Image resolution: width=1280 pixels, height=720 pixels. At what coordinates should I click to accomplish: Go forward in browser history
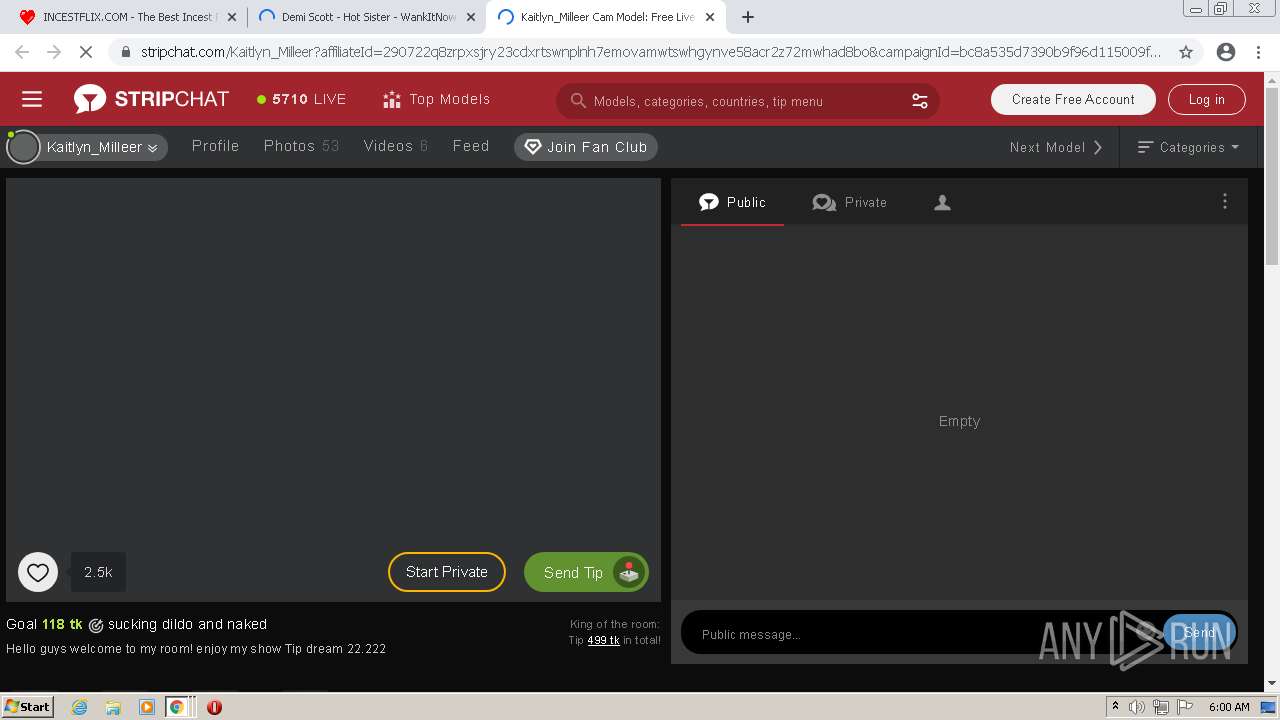pos(54,52)
